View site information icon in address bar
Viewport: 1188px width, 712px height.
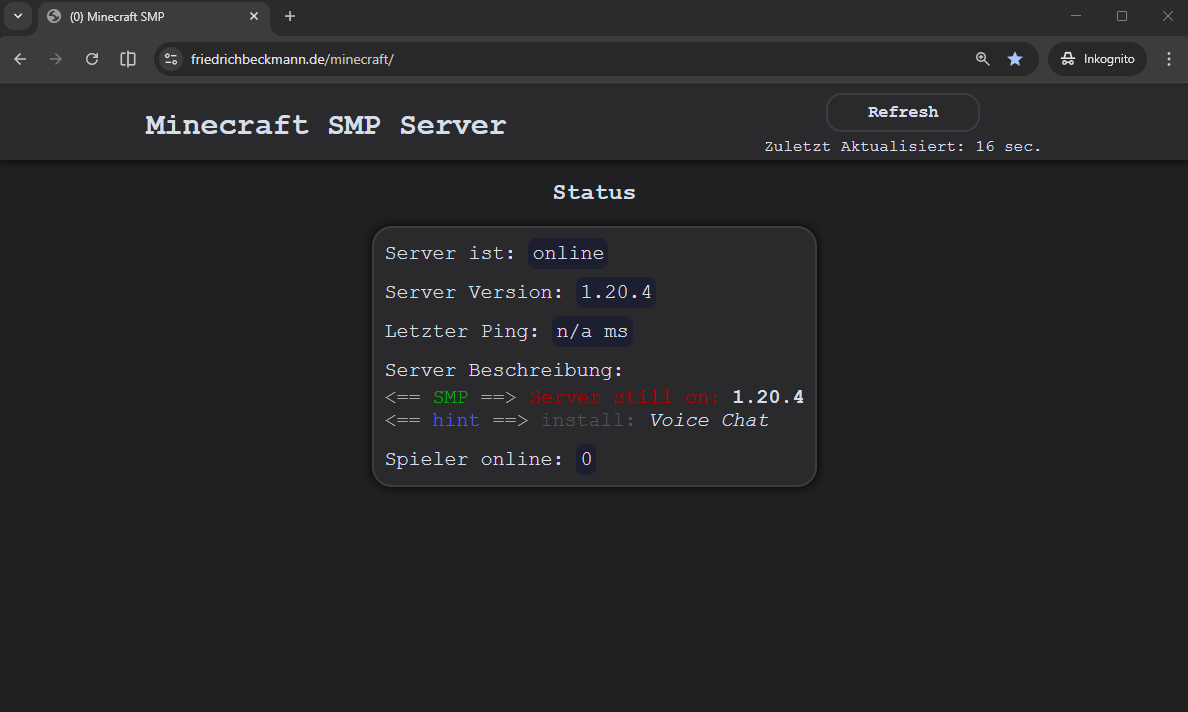point(171,59)
